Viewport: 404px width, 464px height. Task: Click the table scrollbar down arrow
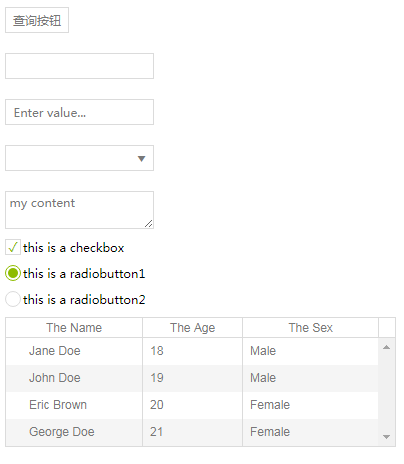coord(387,437)
